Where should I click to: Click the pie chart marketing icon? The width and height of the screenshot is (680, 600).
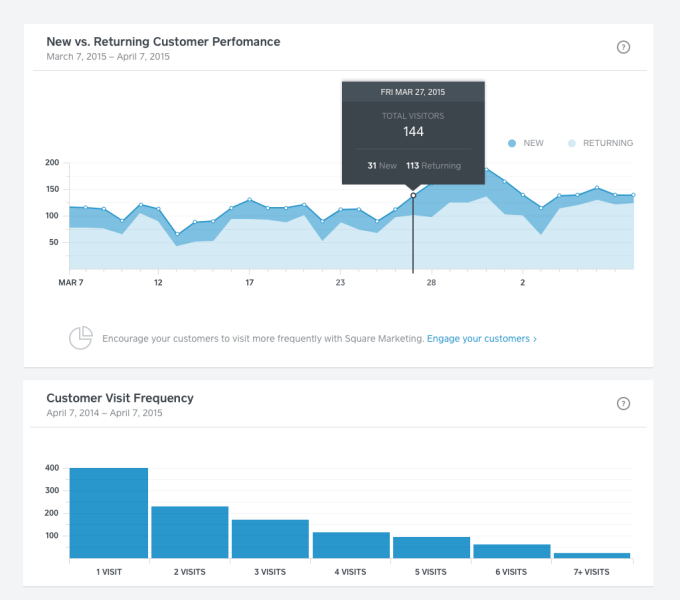(81, 338)
